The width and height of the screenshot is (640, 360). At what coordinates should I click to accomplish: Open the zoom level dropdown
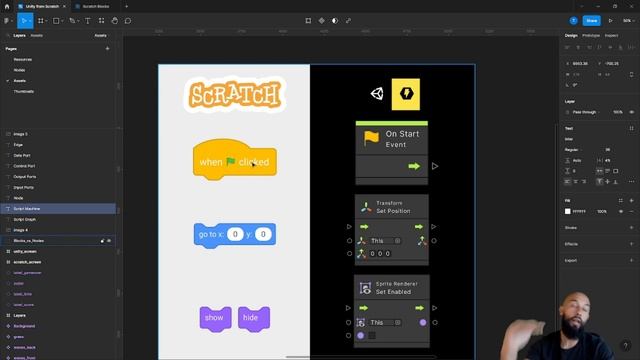pyautogui.click(x=629, y=21)
